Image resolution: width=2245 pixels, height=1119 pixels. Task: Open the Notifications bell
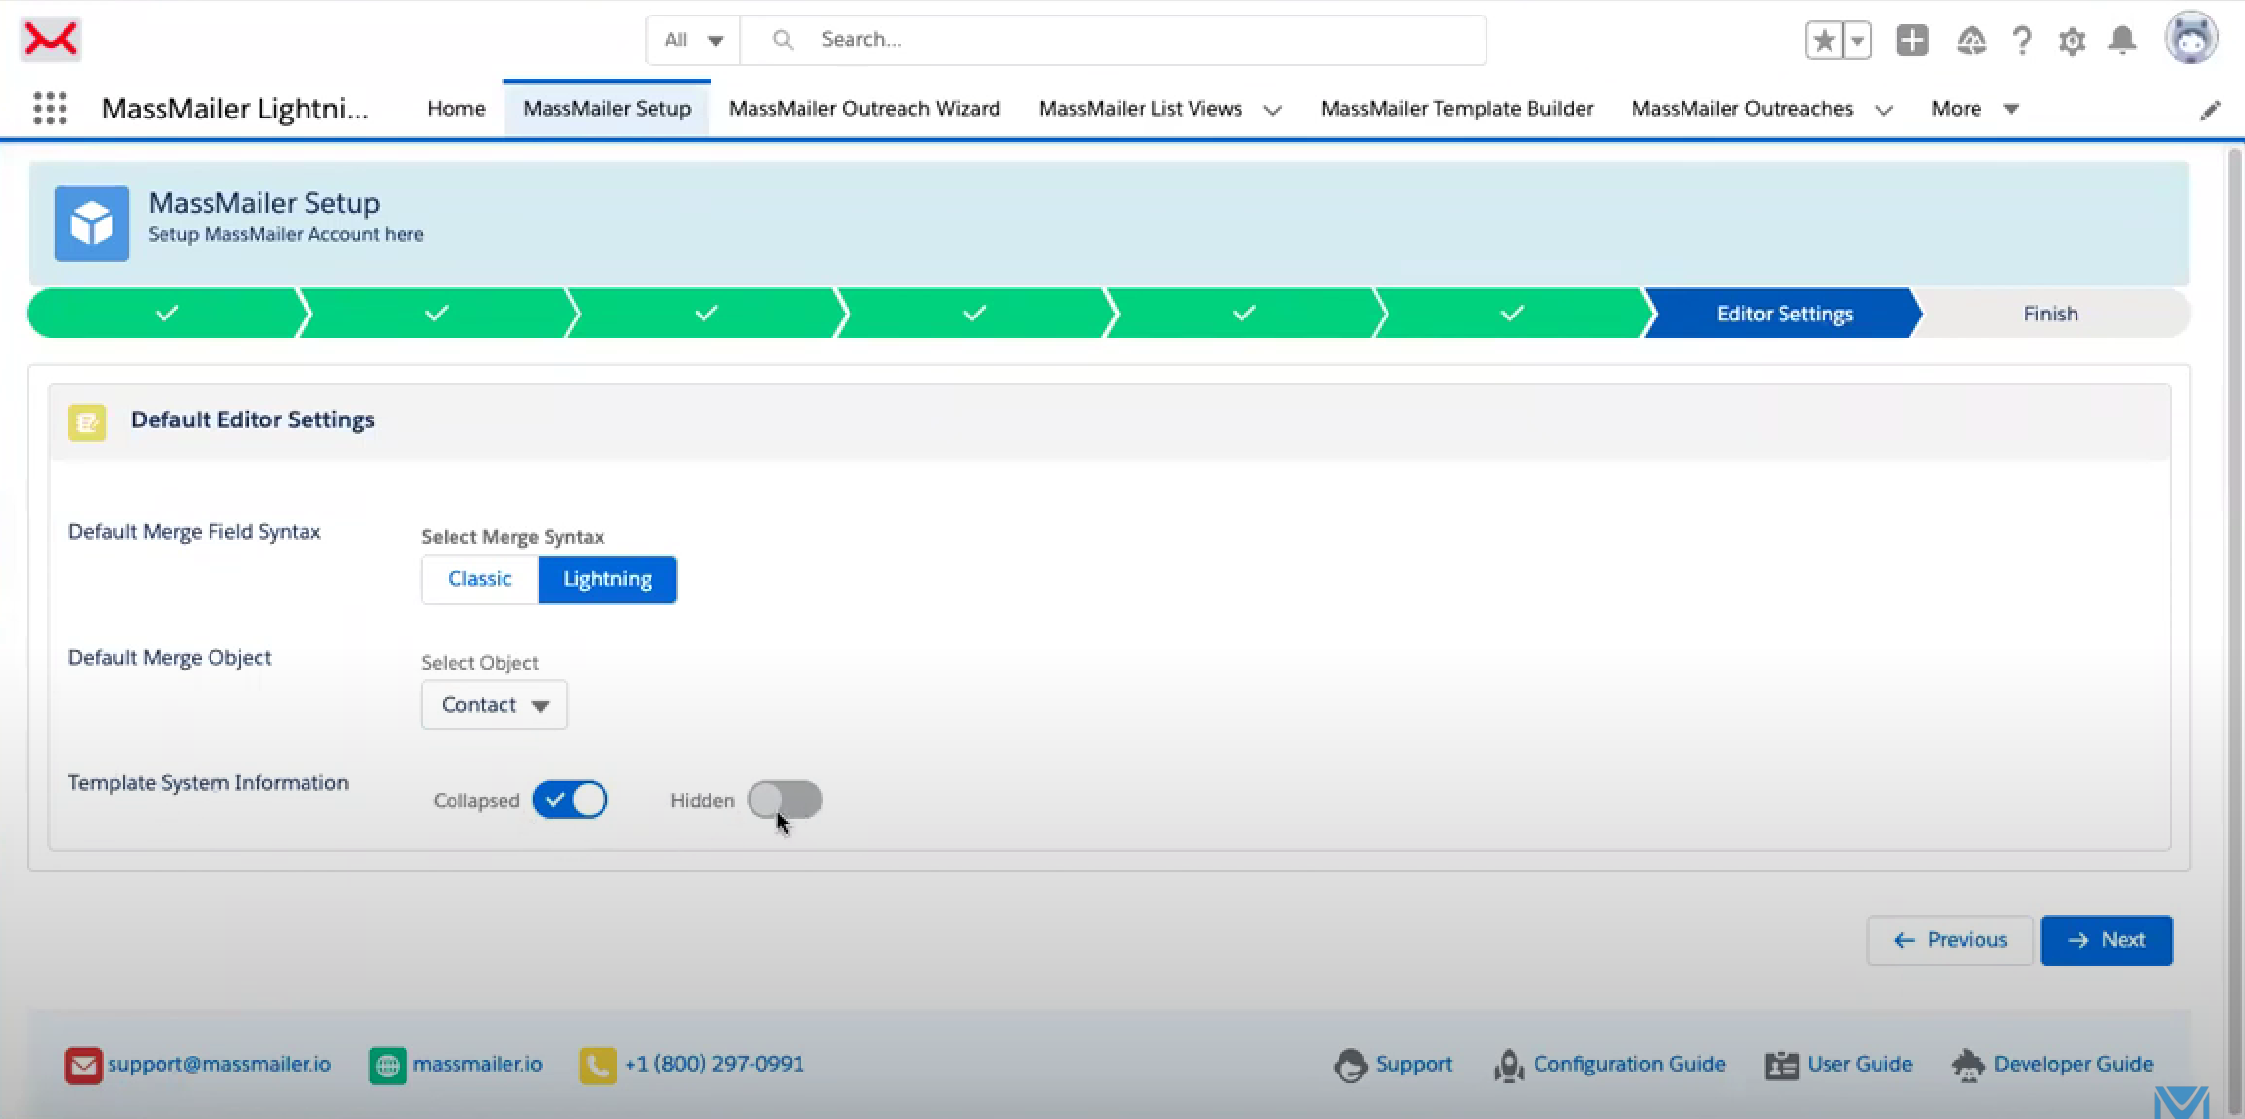[2122, 40]
